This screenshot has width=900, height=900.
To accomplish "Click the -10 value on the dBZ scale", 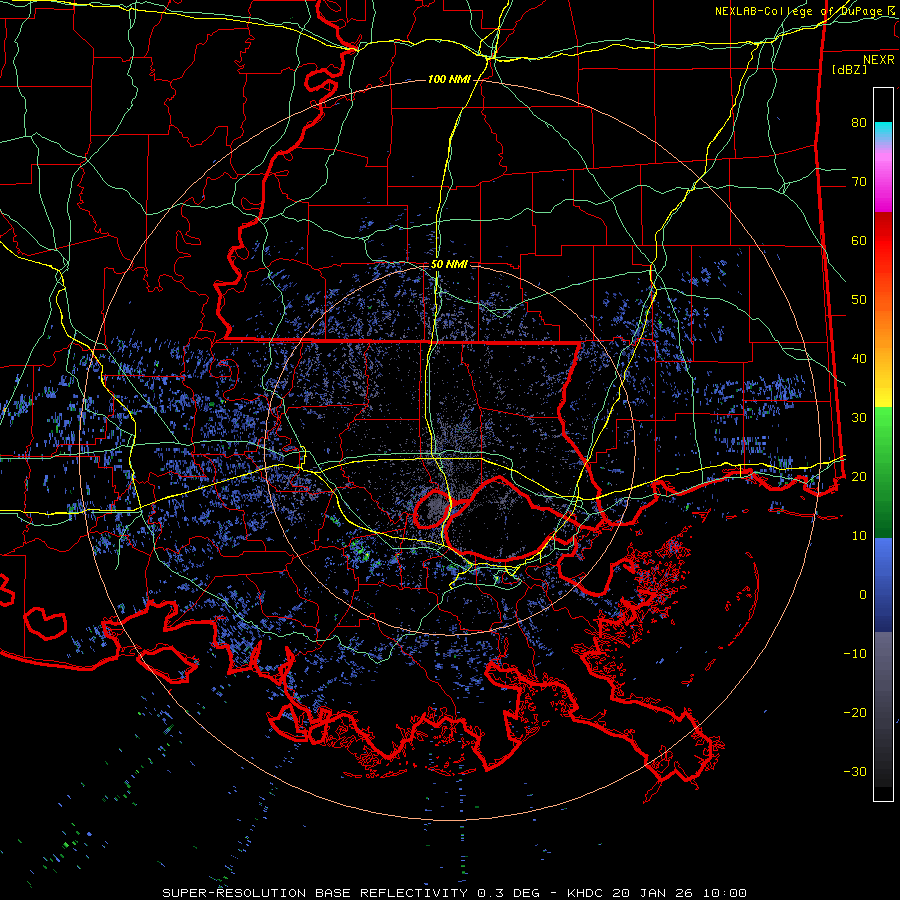I will pyautogui.click(x=855, y=654).
